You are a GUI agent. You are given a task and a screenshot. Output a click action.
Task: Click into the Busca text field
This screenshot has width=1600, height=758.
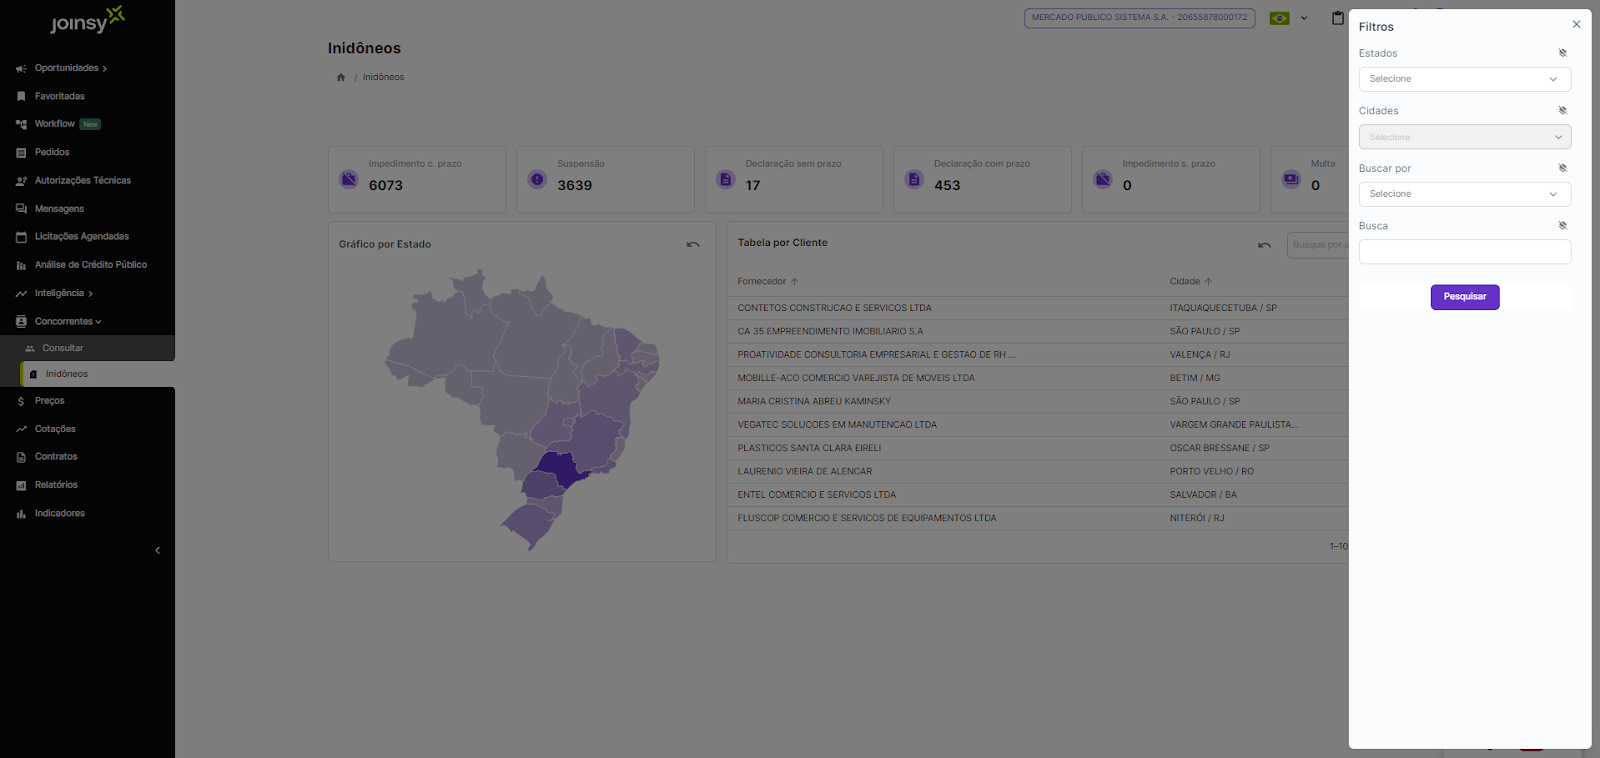(x=1464, y=252)
